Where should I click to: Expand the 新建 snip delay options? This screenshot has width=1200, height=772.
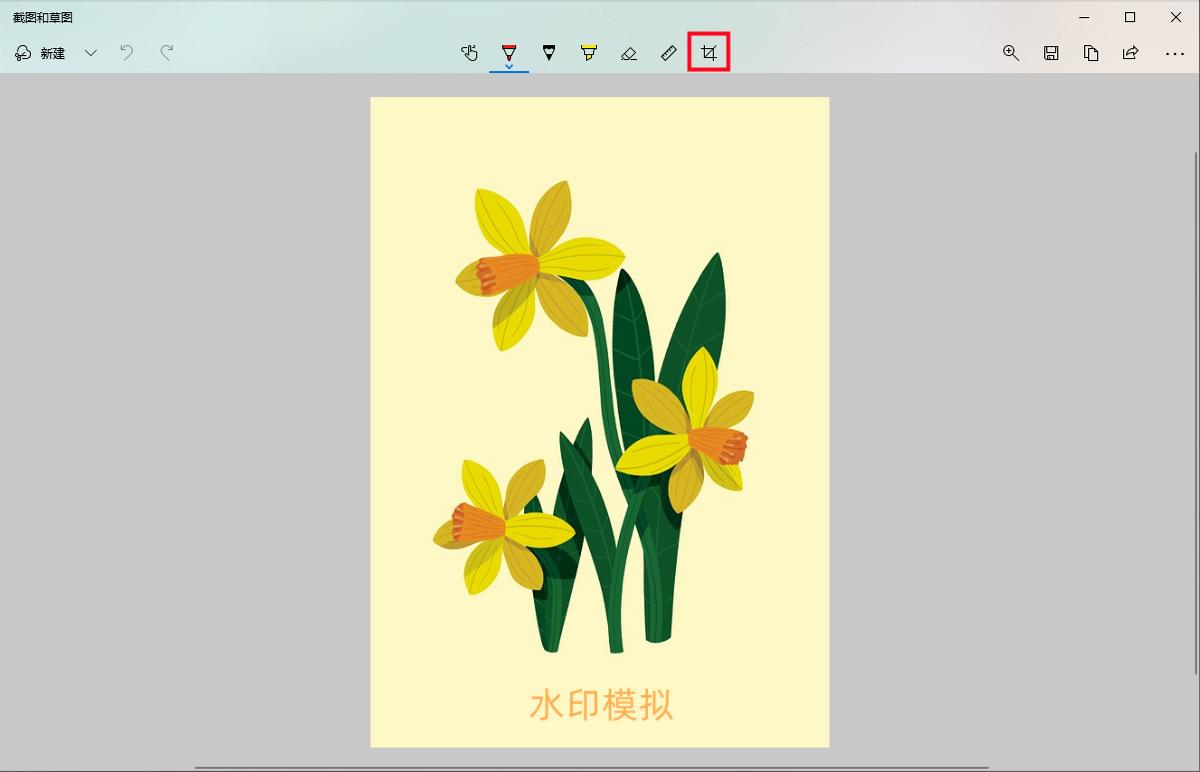(x=91, y=53)
